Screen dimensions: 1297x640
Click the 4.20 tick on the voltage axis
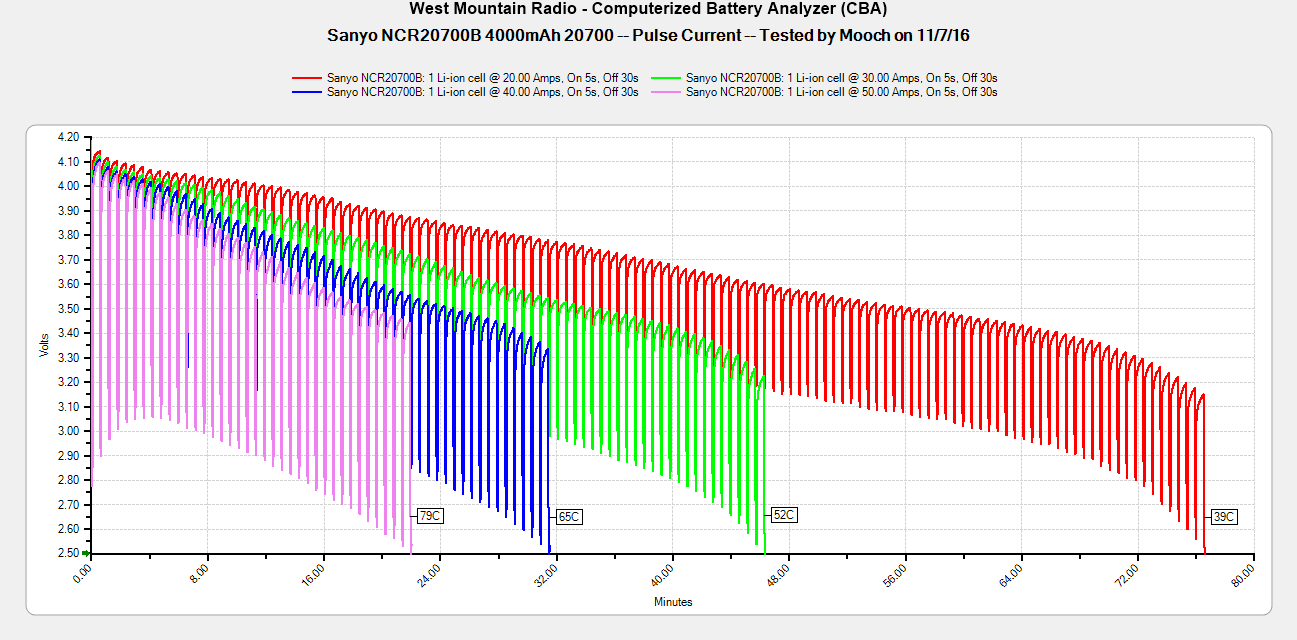coord(68,137)
